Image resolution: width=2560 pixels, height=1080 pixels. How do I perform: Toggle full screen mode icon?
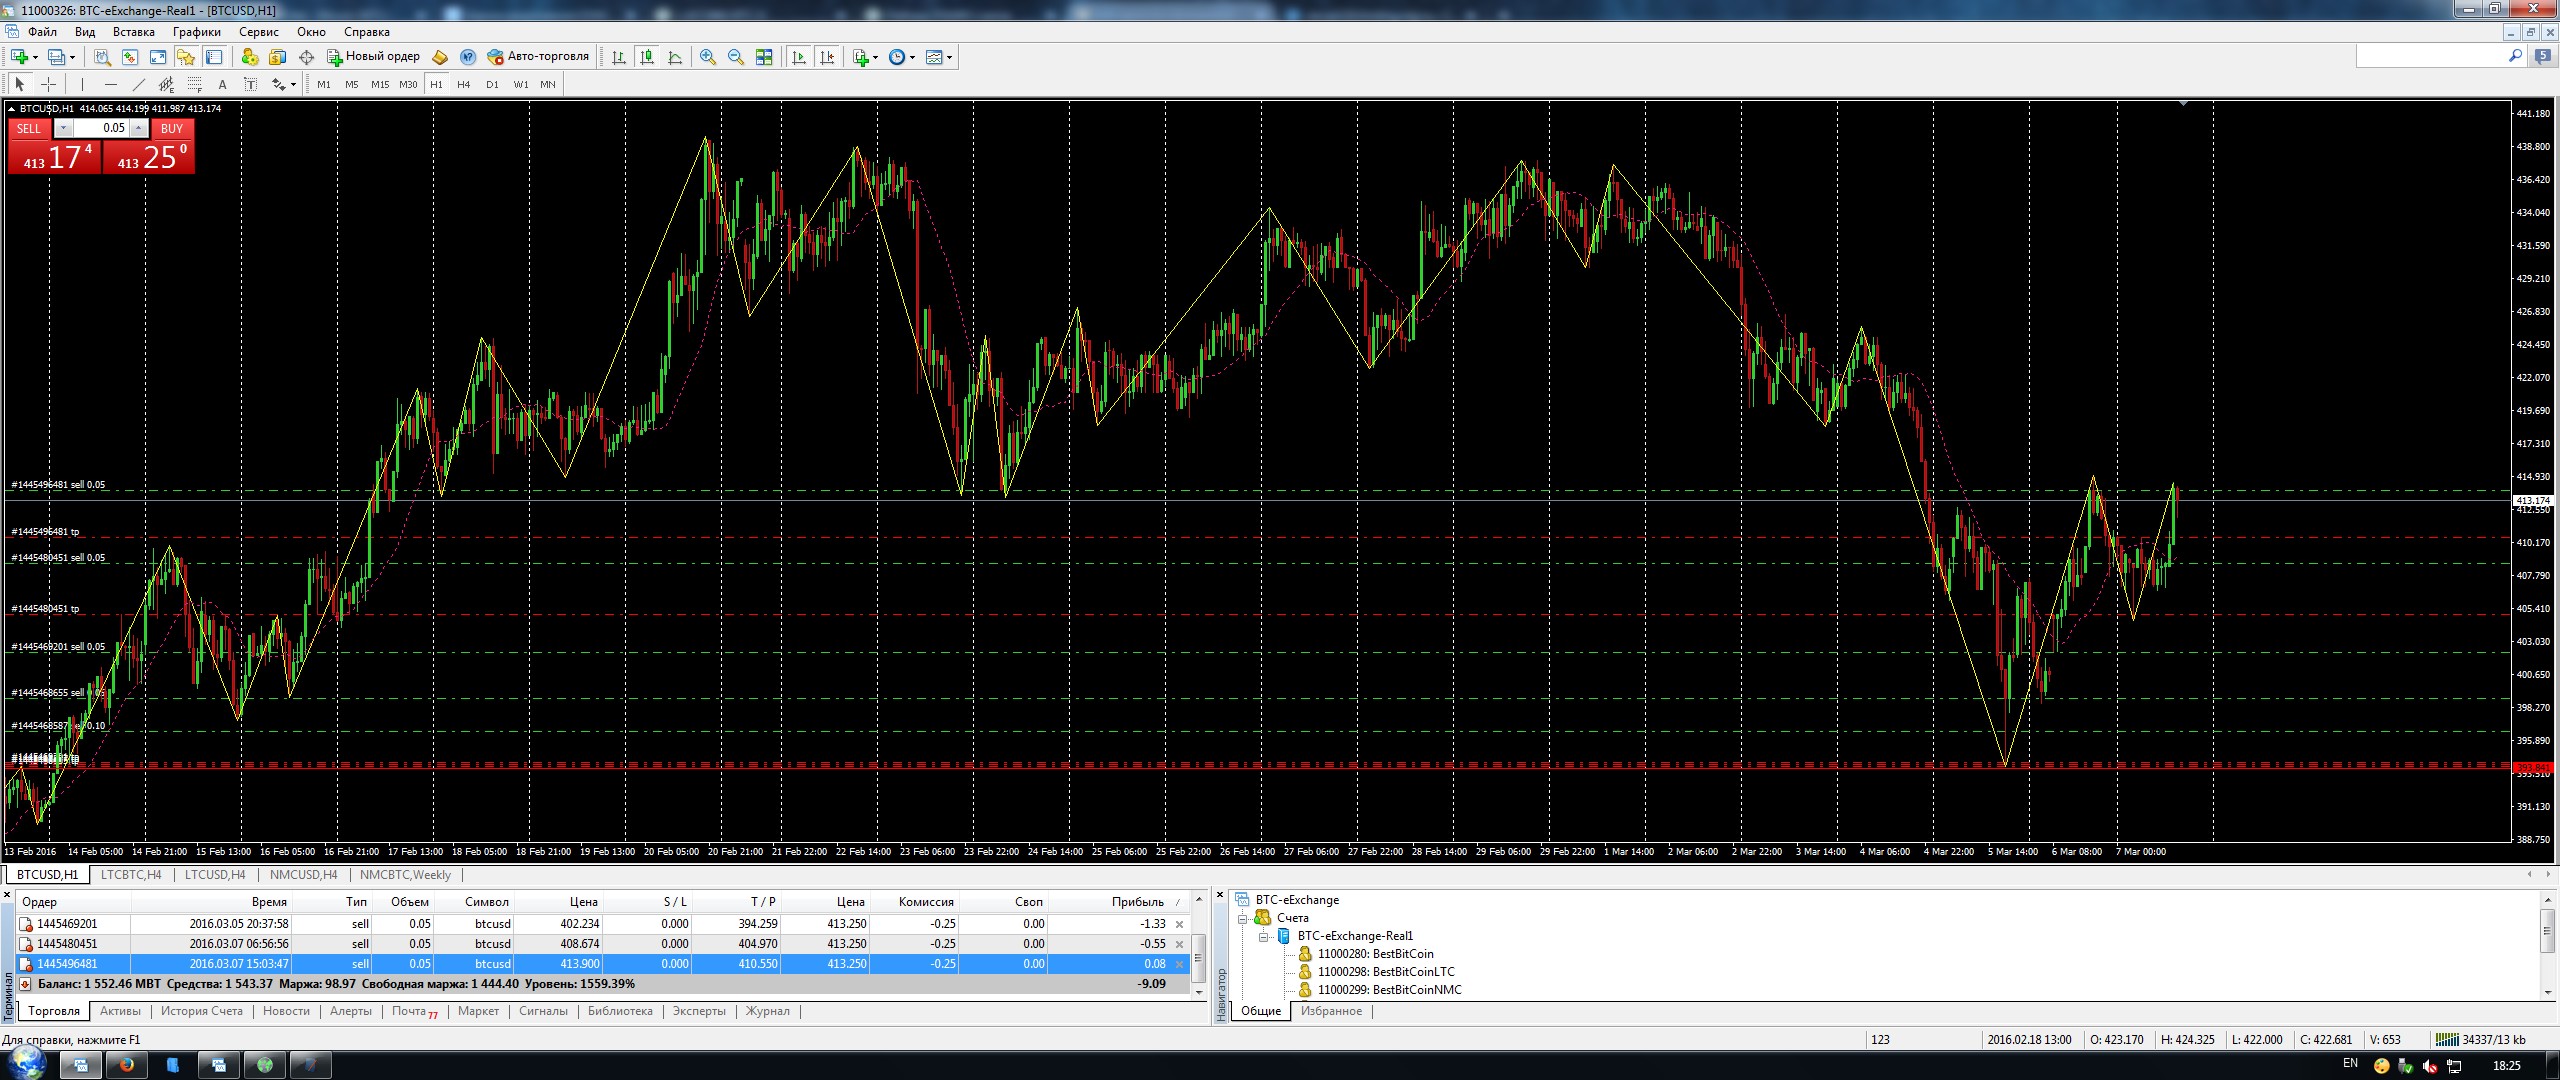[158, 57]
